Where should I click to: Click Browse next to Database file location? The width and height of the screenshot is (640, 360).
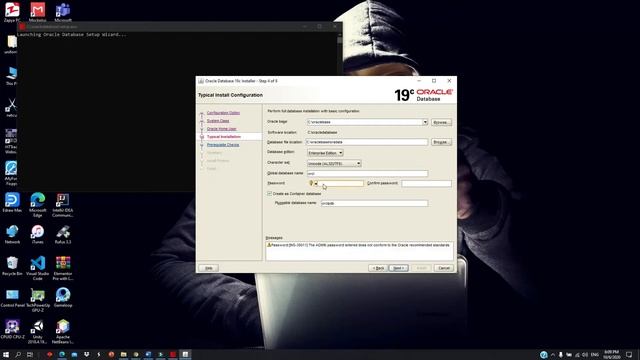(441, 142)
